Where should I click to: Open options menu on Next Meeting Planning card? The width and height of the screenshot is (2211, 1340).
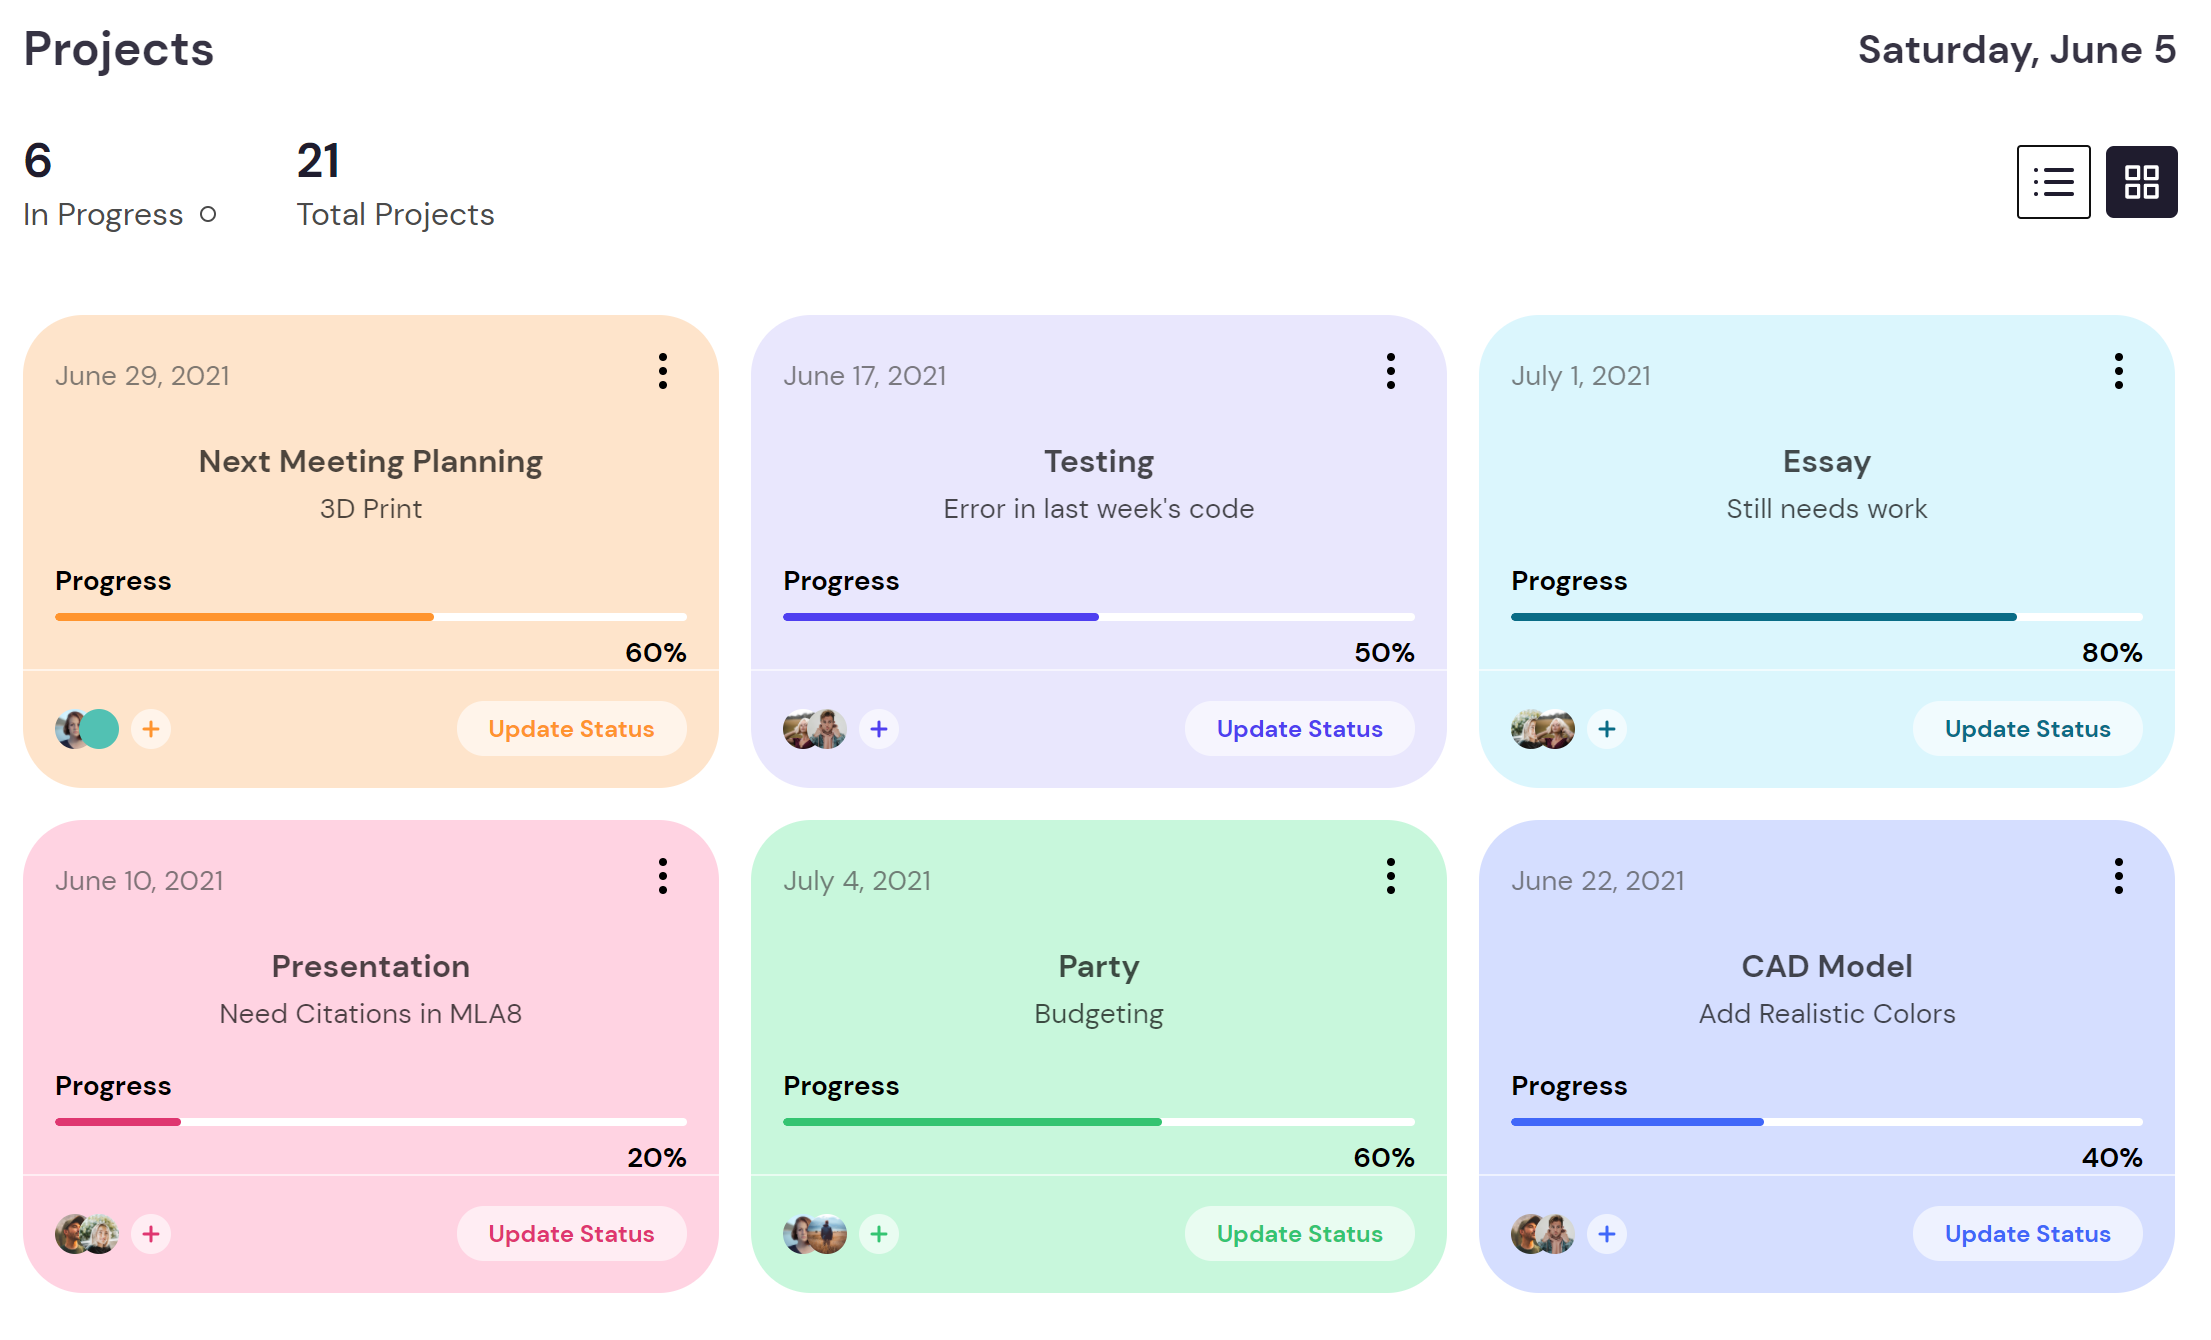[x=662, y=371]
